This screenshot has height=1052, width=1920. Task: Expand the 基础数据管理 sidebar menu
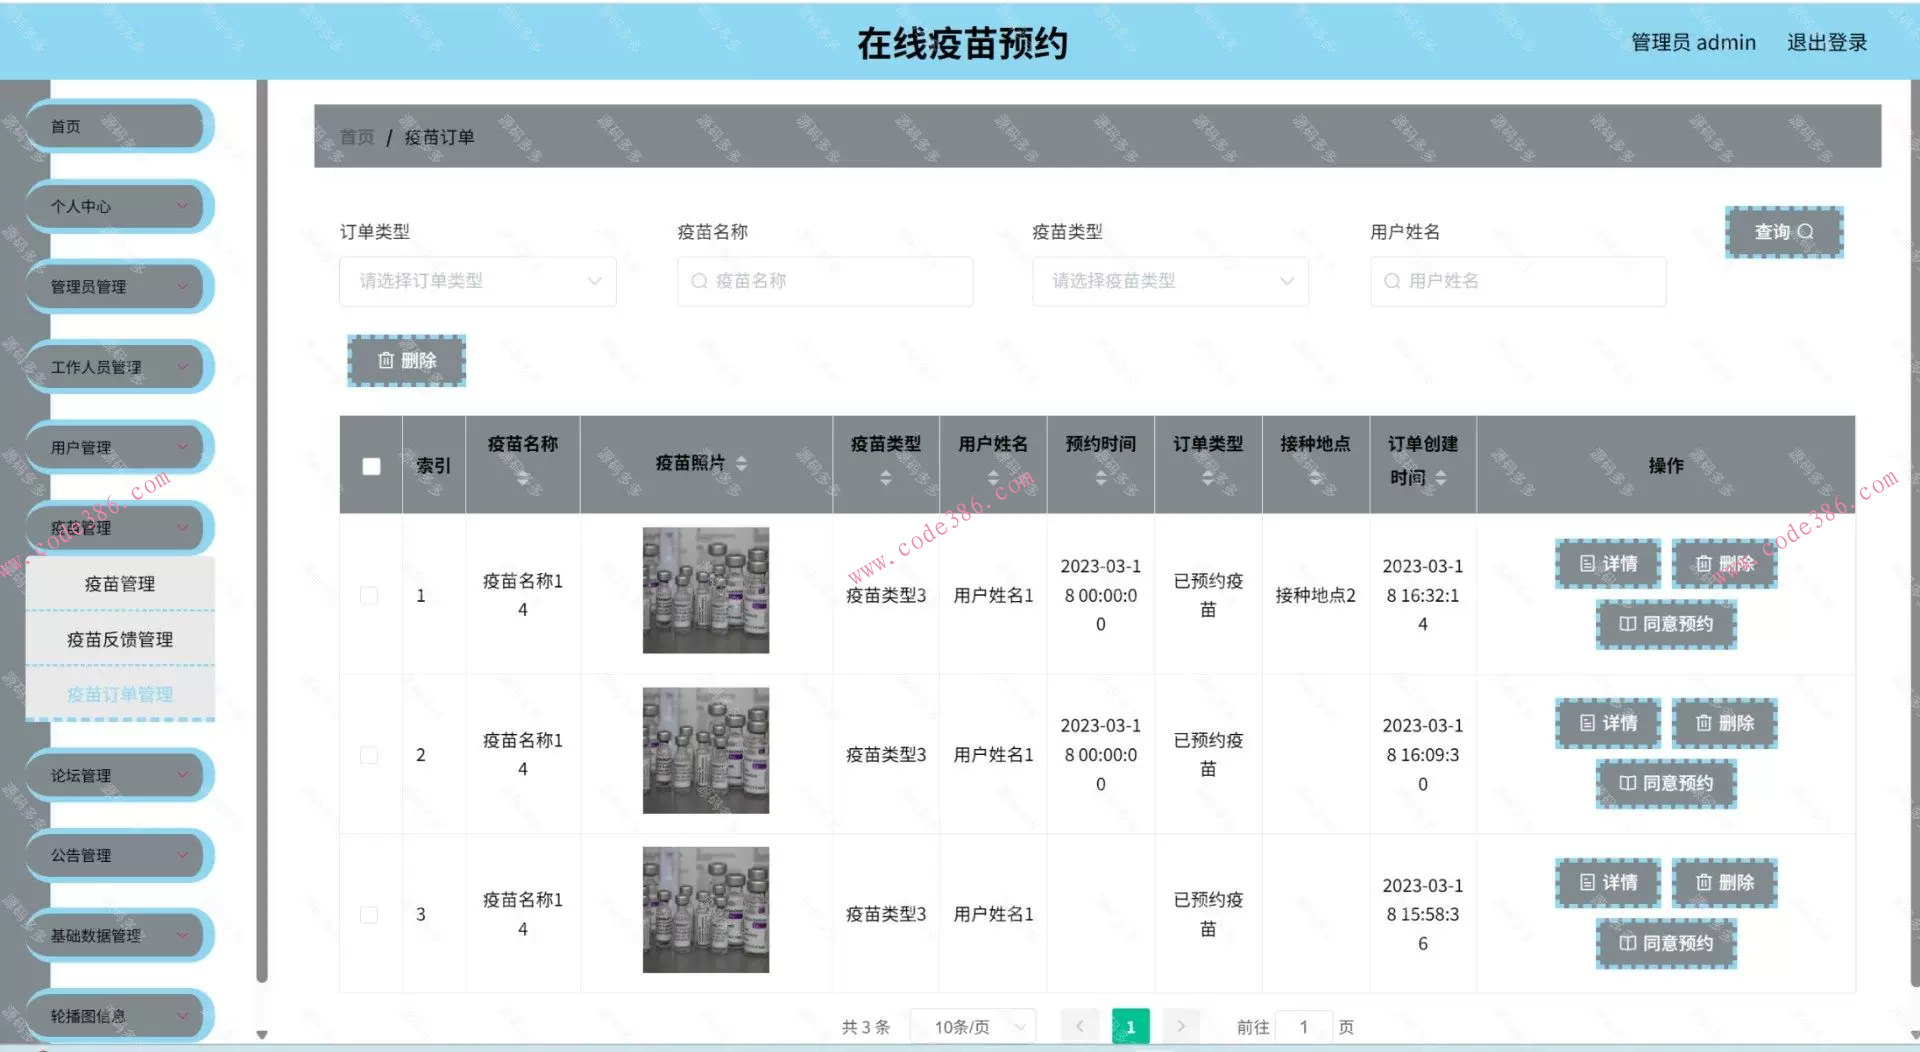click(120, 935)
